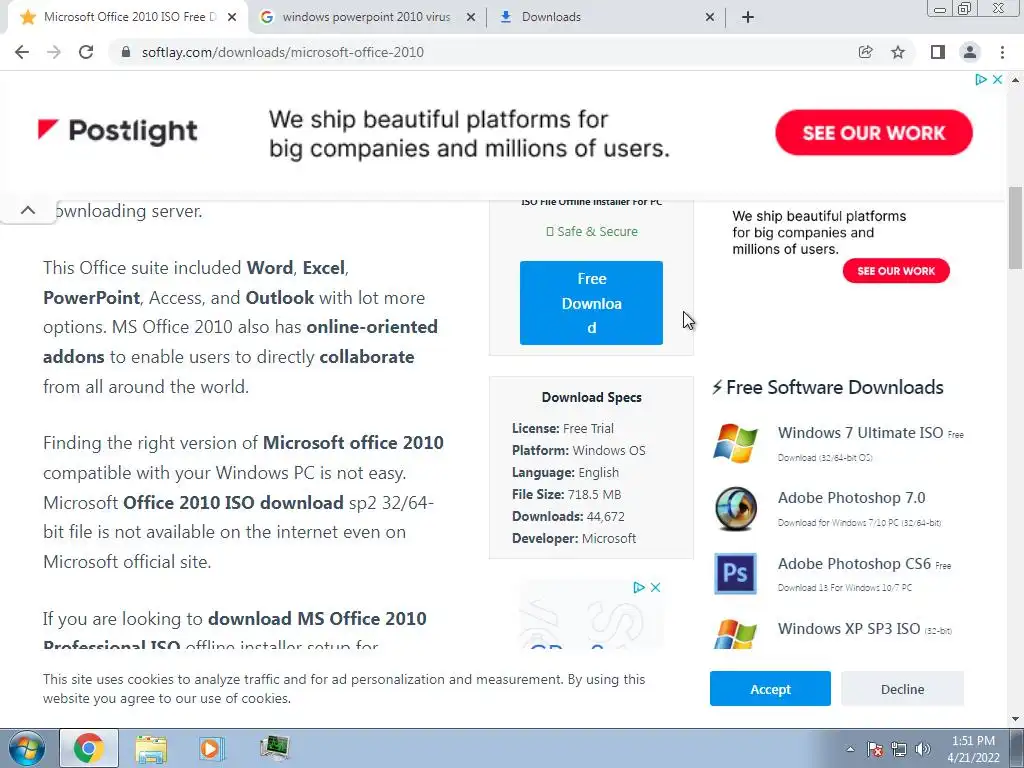Click the browser forward arrow
This screenshot has width=1024, height=768.
coord(54,52)
